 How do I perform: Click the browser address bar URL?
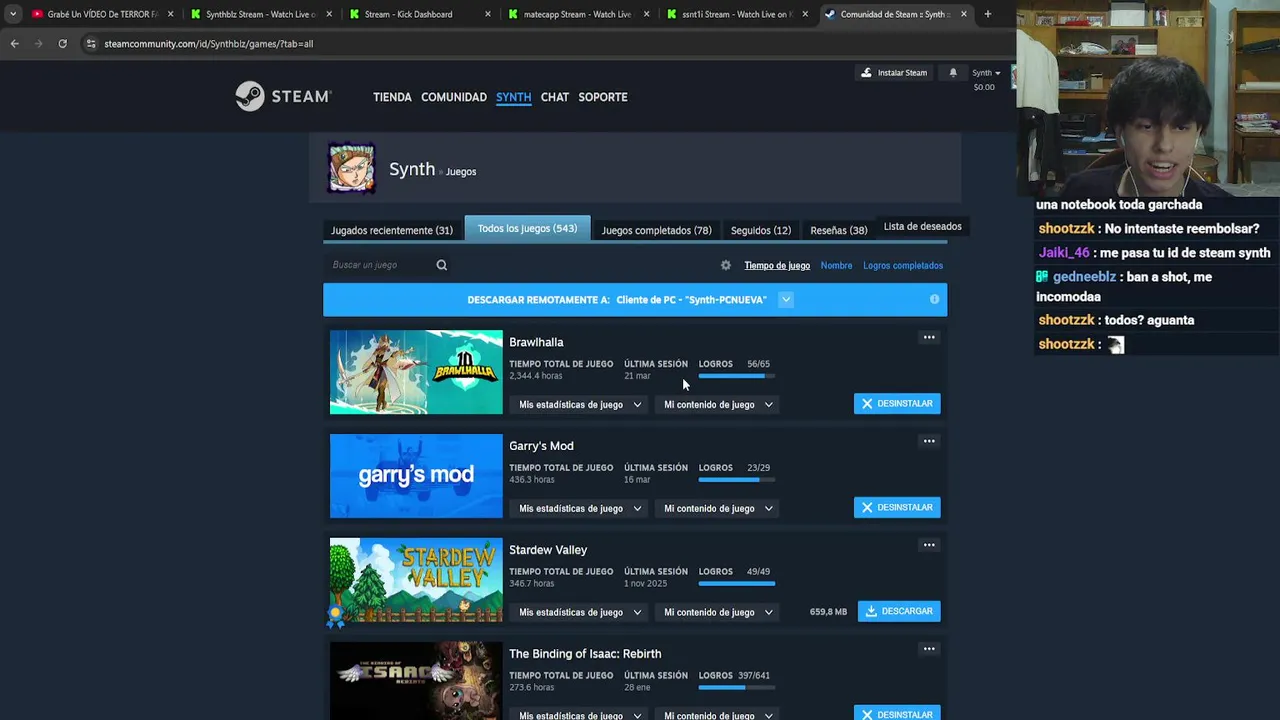click(209, 44)
